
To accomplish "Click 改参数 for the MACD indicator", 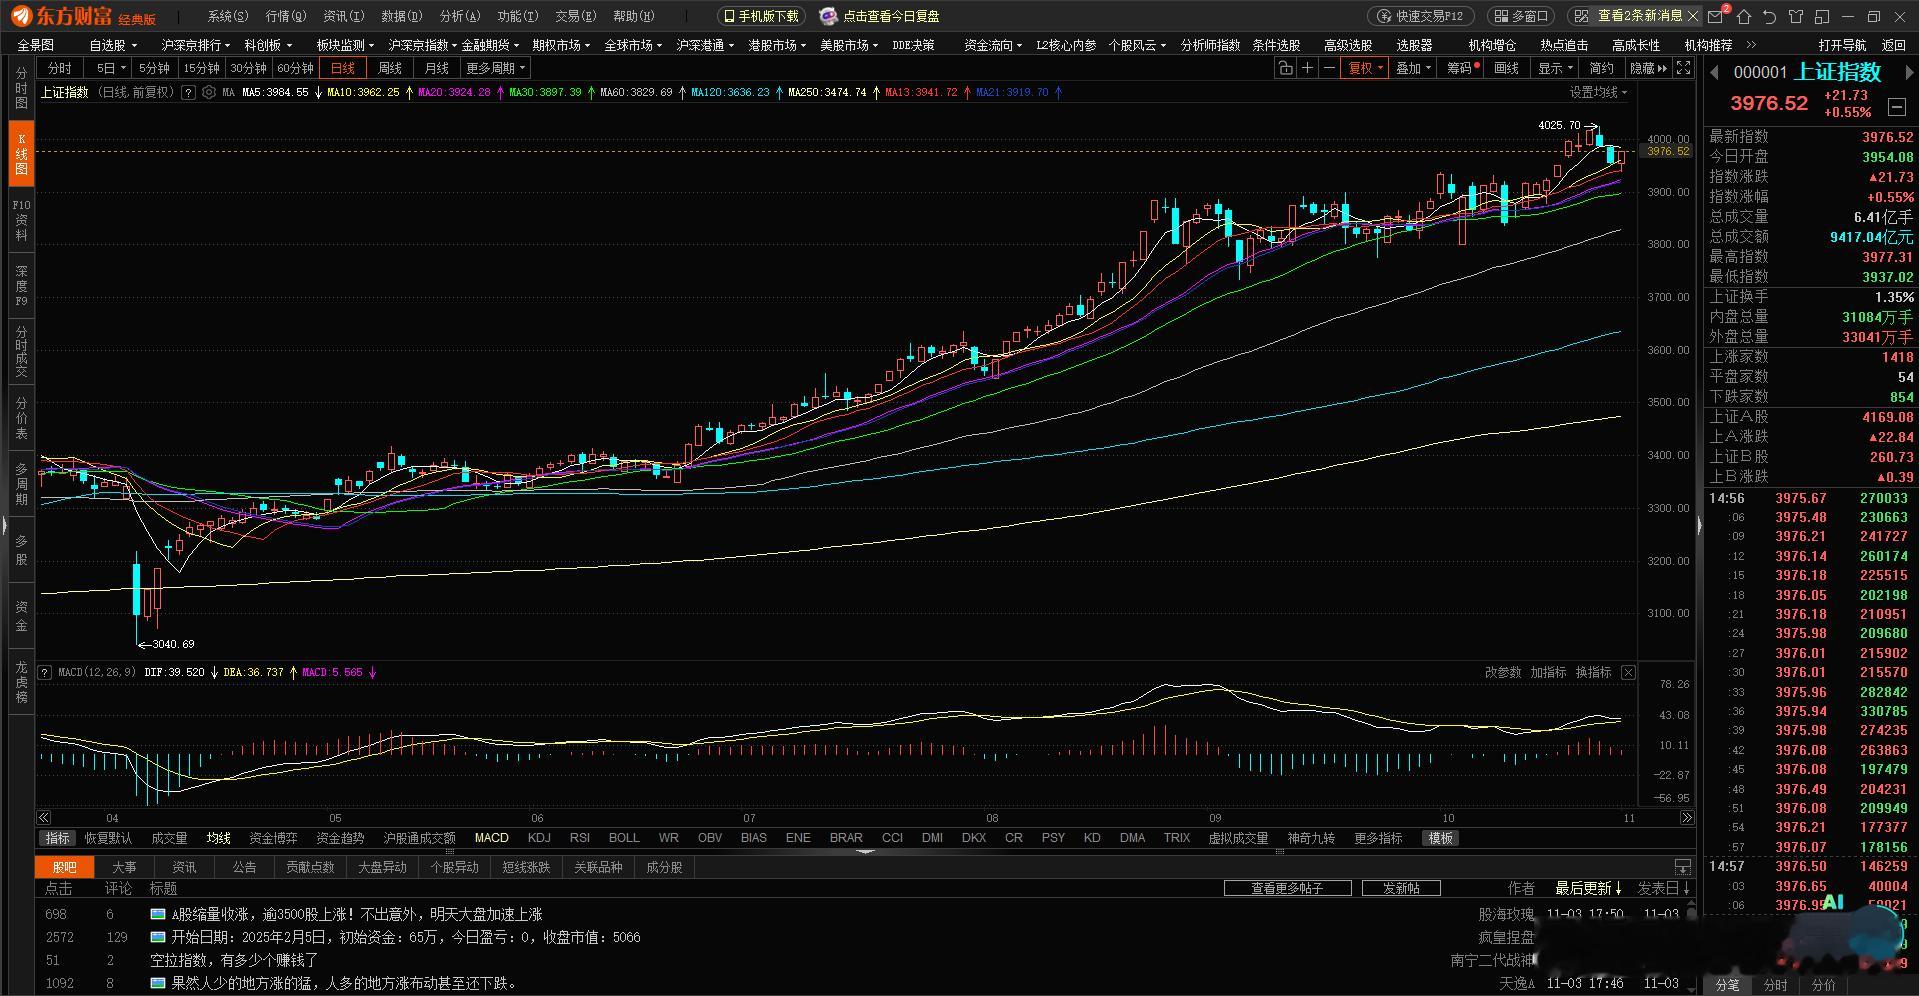I will (x=1502, y=672).
